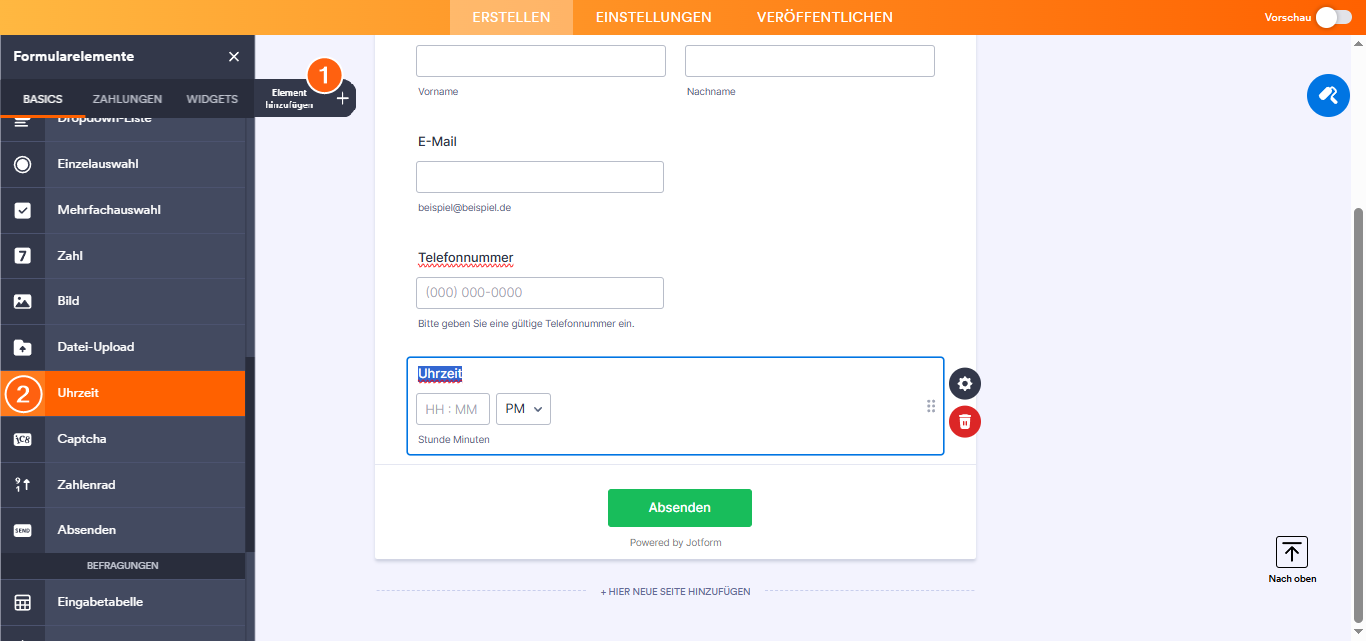1366x641 pixels.
Task: Open the Form Designer paint roller
Action: [1328, 96]
